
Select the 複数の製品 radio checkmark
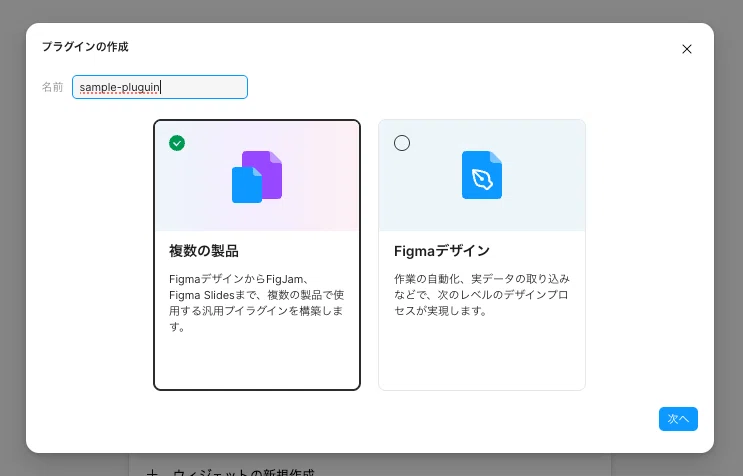coord(177,143)
